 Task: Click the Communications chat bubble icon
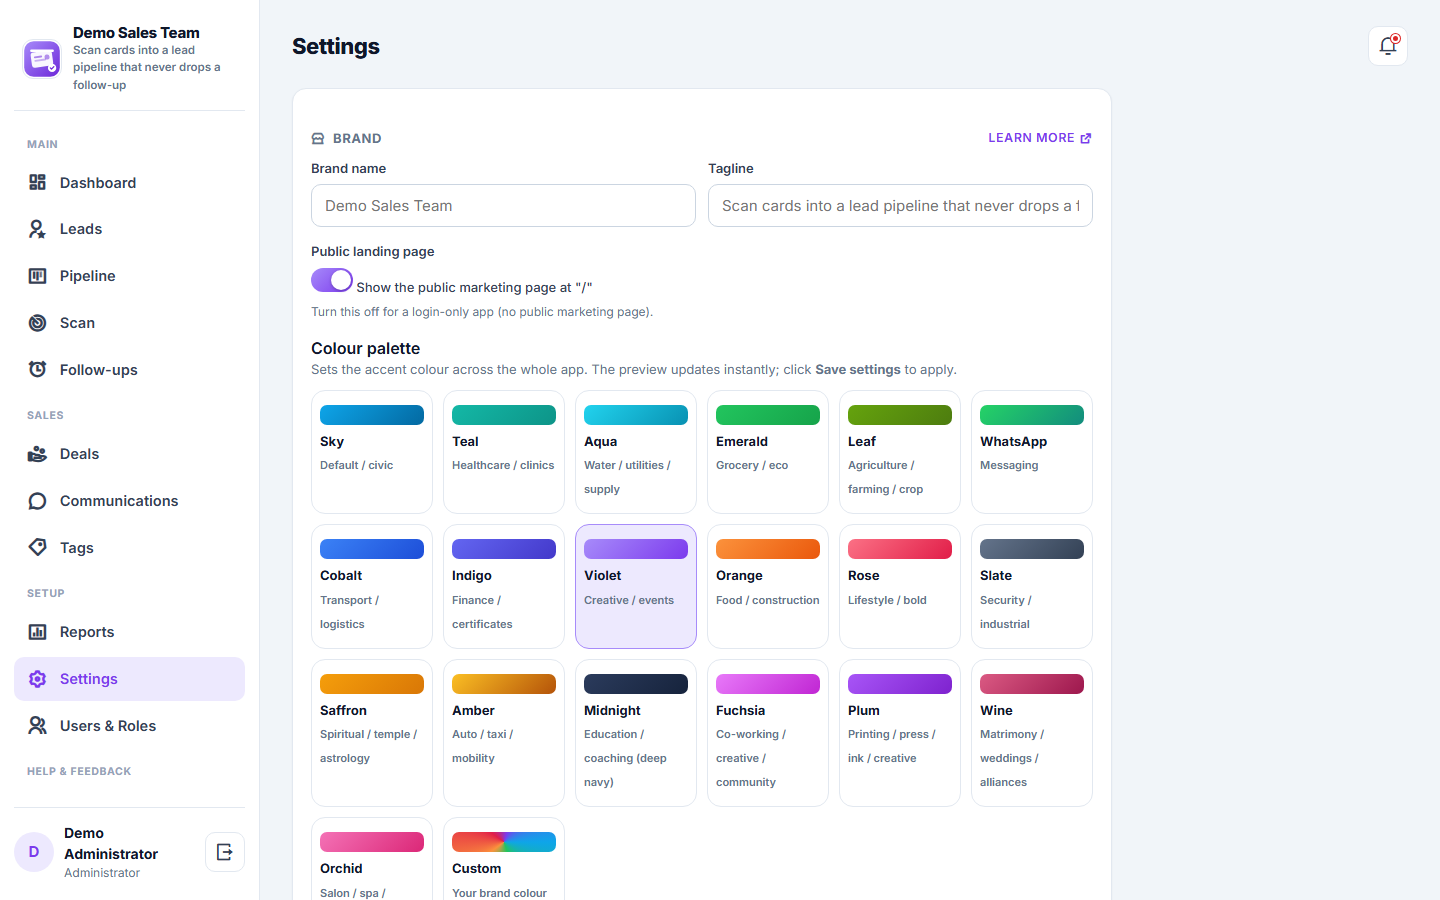(37, 501)
